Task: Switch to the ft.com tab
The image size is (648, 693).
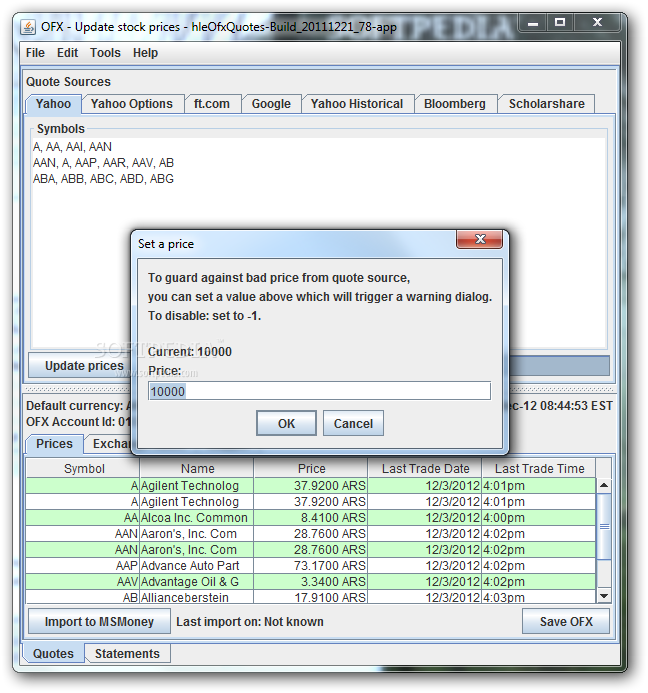Action: pos(212,104)
